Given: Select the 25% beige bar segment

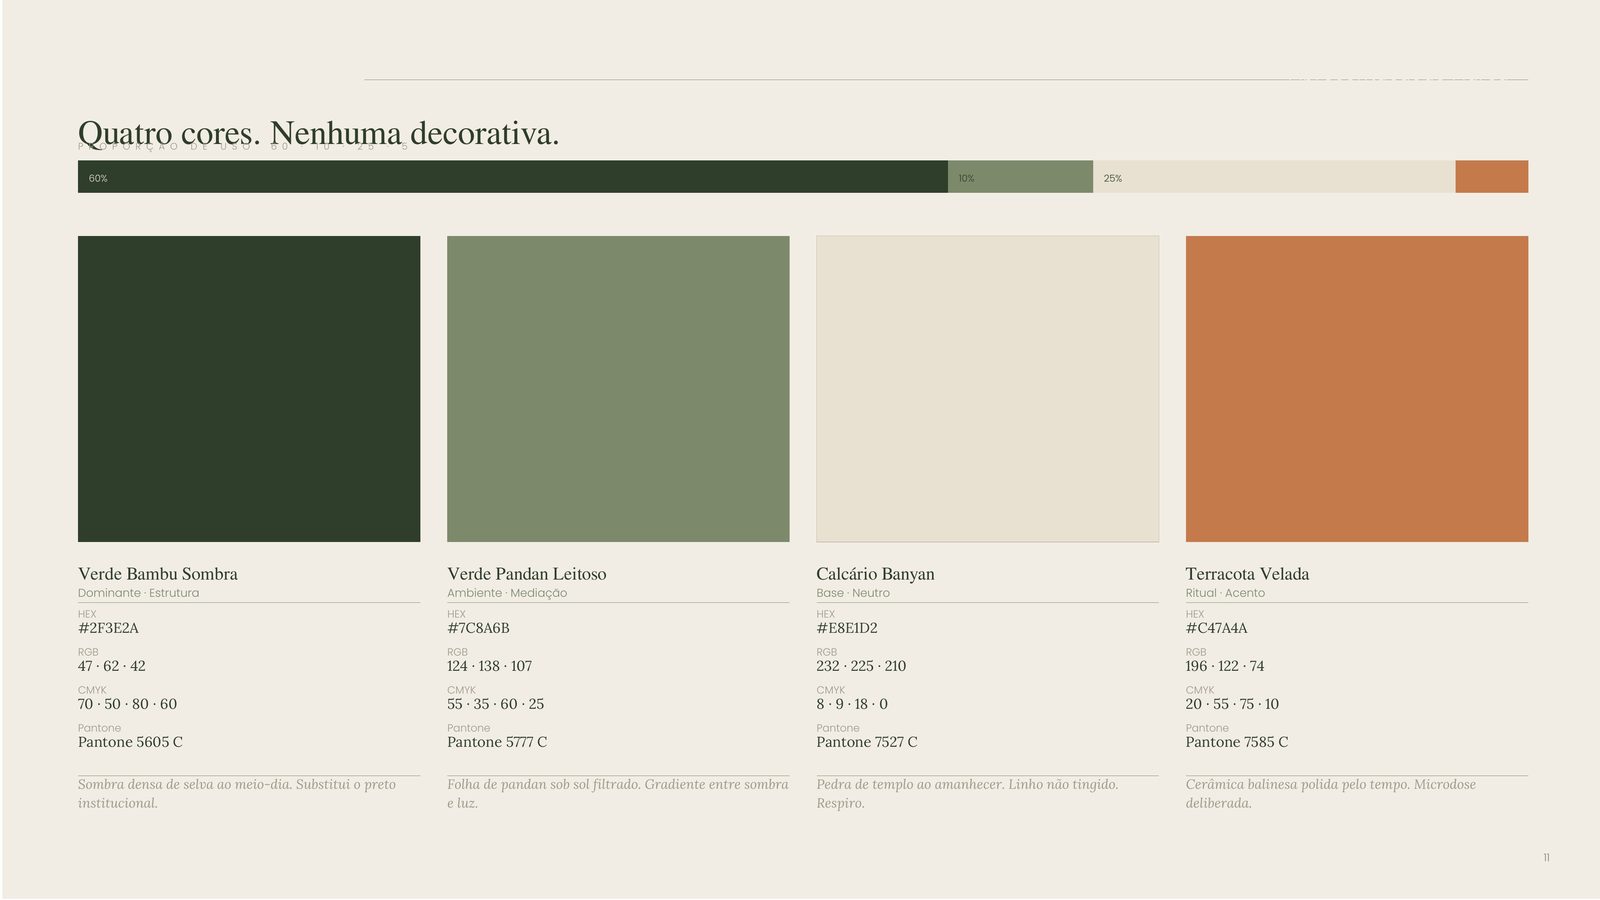Looking at the screenshot, I should tap(1274, 177).
